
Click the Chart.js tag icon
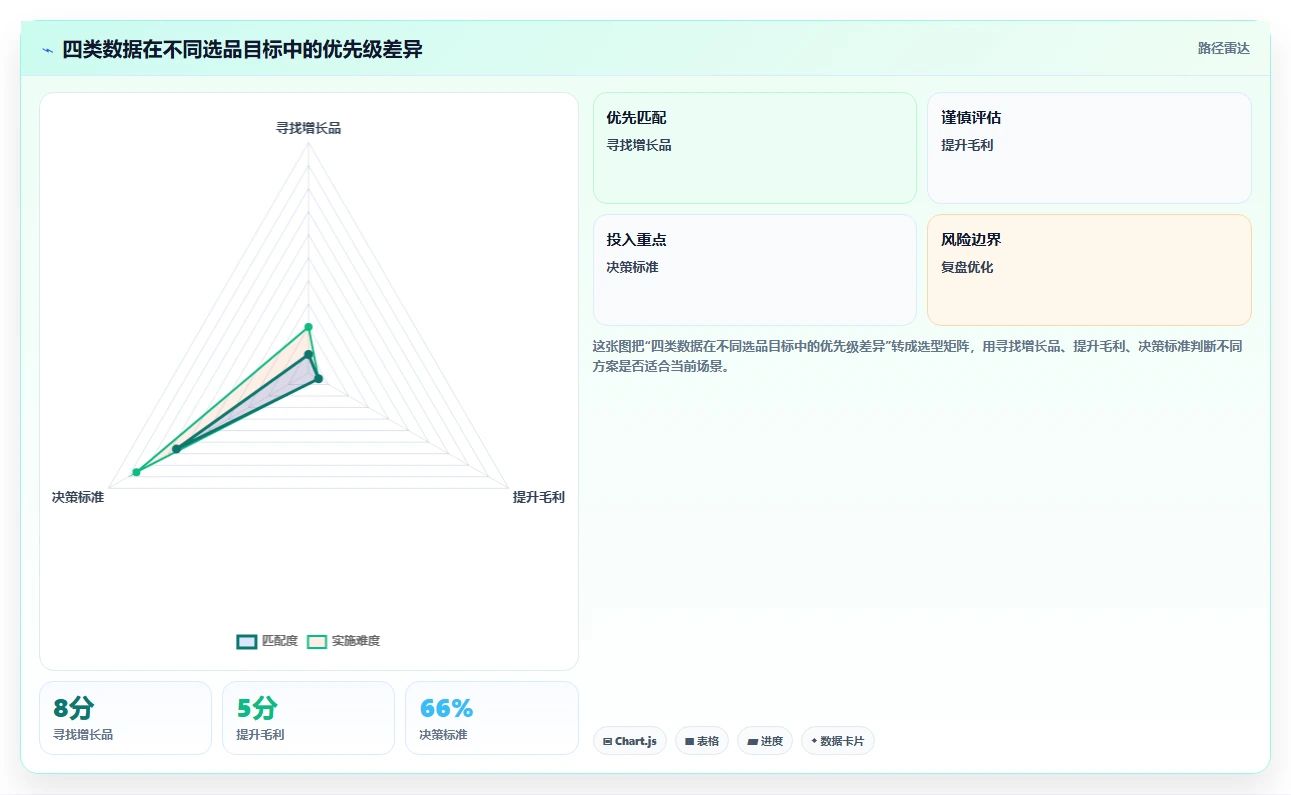click(x=607, y=742)
